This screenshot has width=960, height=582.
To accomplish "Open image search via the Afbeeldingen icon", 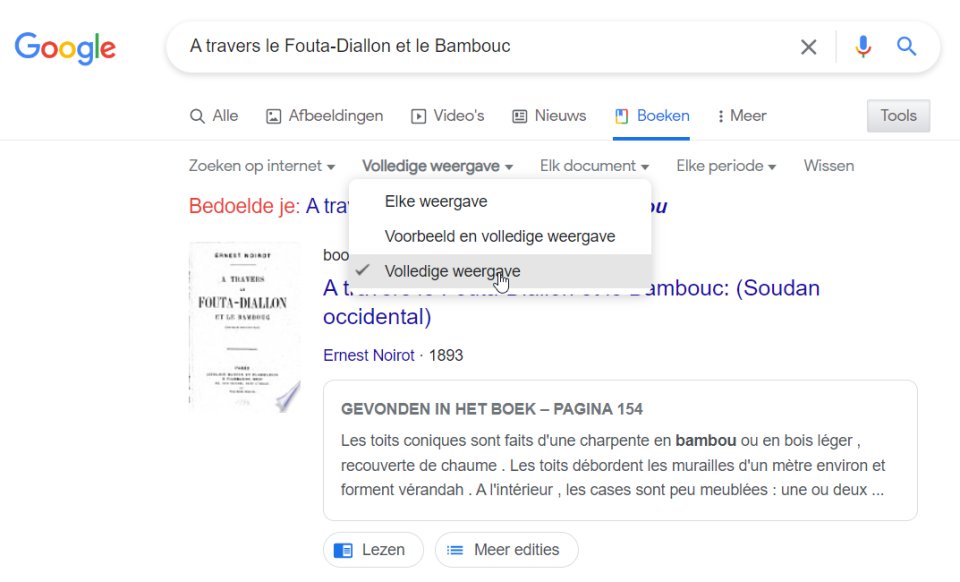I will click(x=323, y=116).
